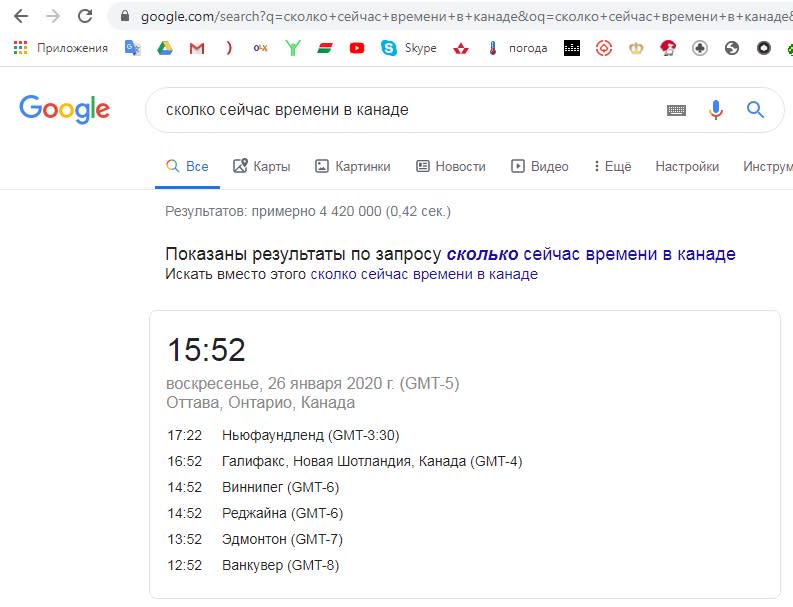The image size is (793, 607).
Task: Start voice search with microphone icon
Action: [x=716, y=109]
